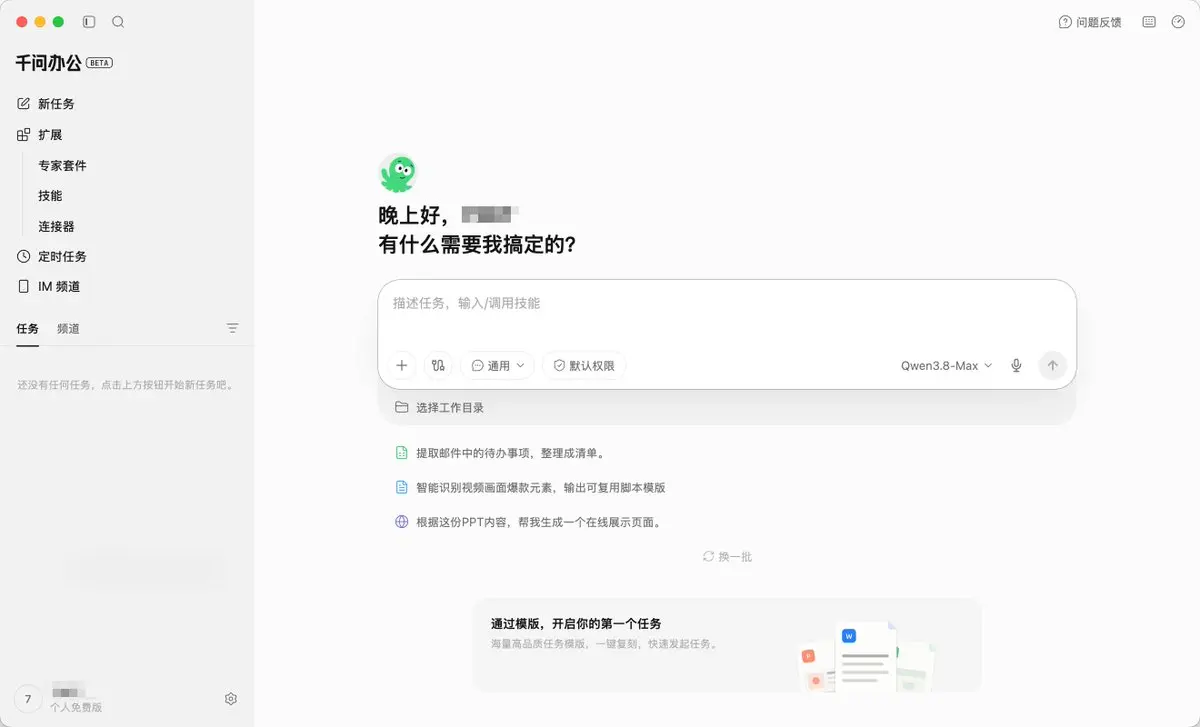Click the blue document icon beside 智能识别
Screen dimensions: 1200x727
402,488
